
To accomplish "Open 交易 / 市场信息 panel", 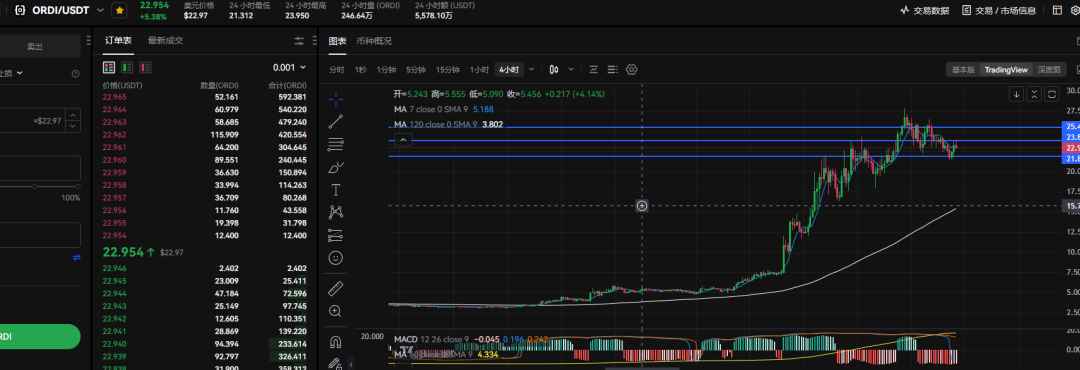I will point(999,10).
